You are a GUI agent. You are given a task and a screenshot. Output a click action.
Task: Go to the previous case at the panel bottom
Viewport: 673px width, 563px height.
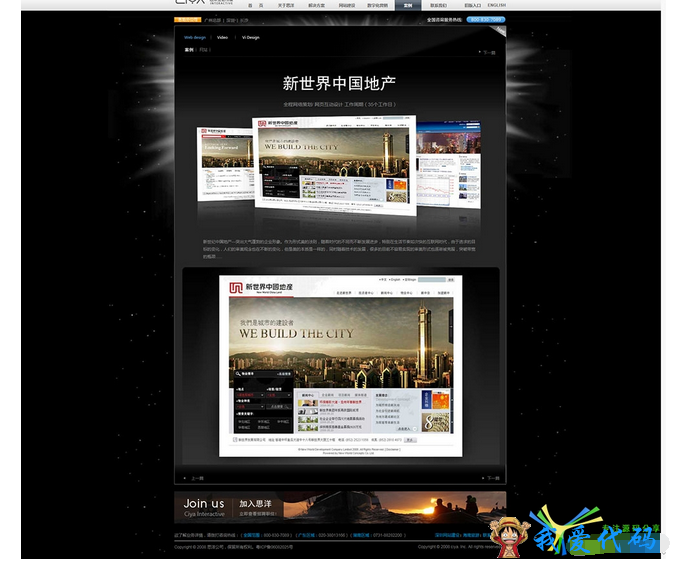194,478
